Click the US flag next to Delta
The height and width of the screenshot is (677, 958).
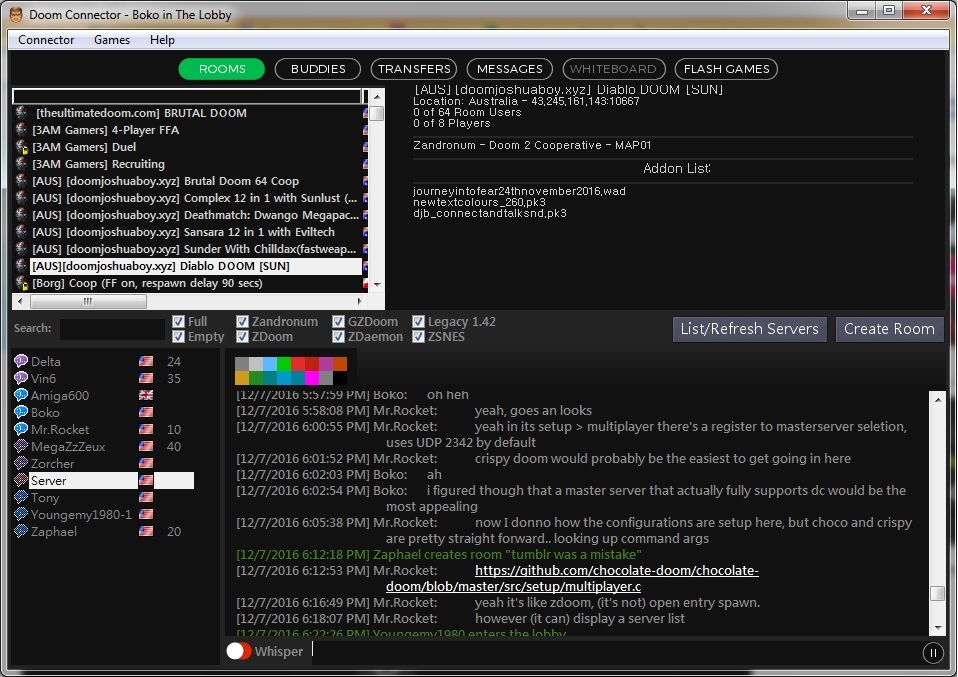click(x=146, y=361)
